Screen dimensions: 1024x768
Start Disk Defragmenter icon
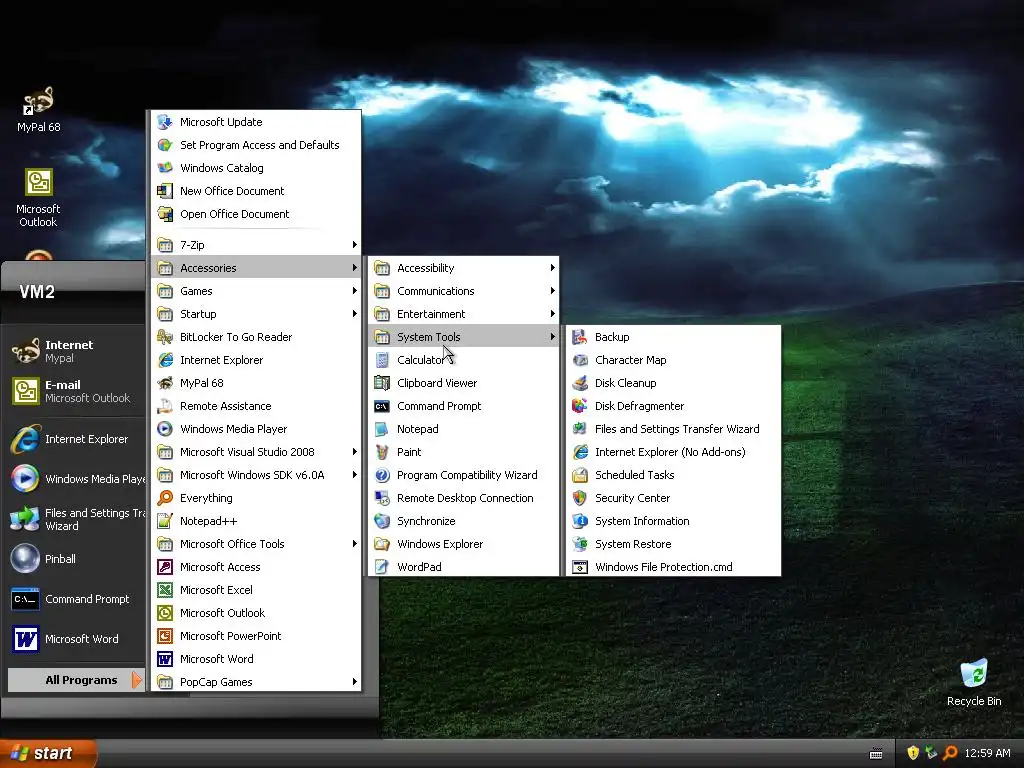pyautogui.click(x=580, y=406)
